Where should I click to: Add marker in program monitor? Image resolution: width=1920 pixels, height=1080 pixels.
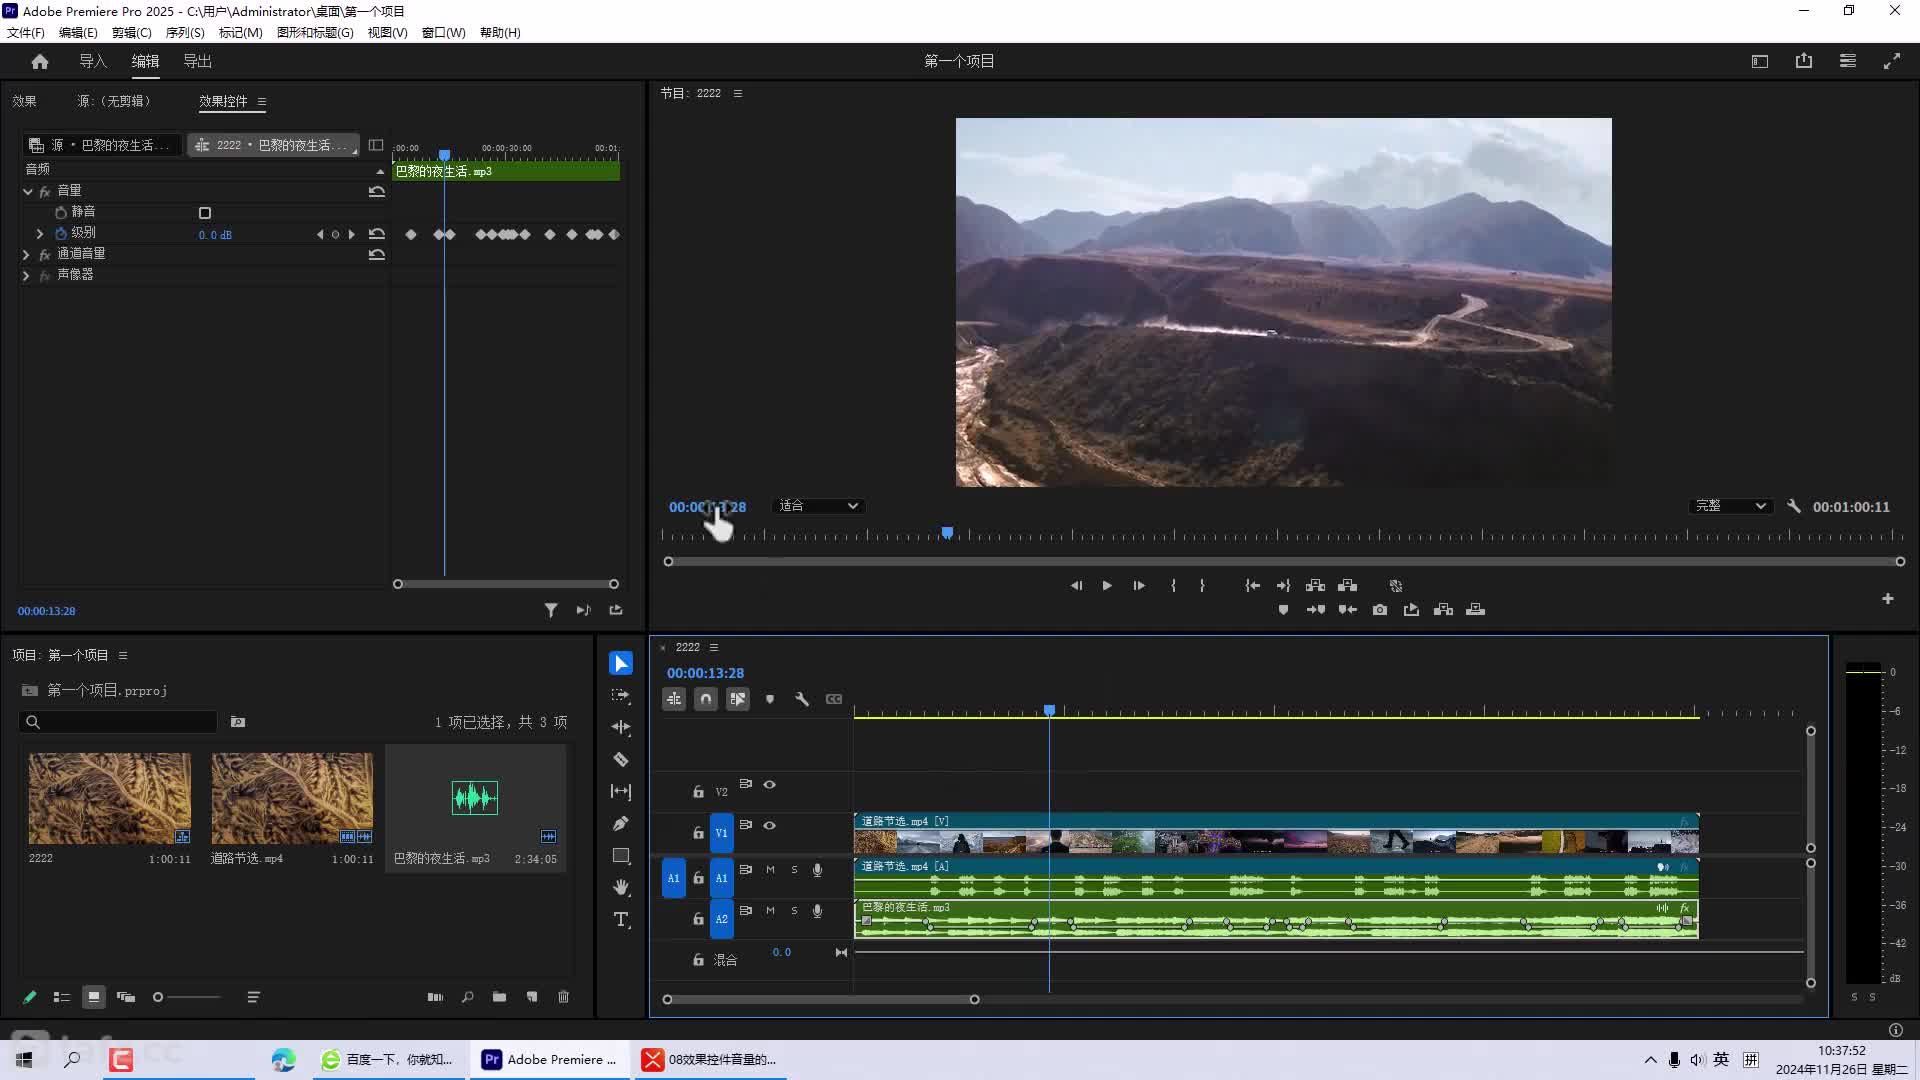[x=1283, y=610]
